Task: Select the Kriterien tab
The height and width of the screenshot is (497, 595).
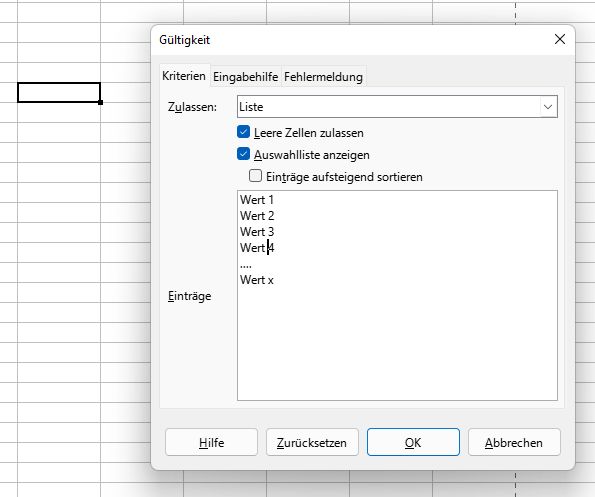Action: (184, 76)
